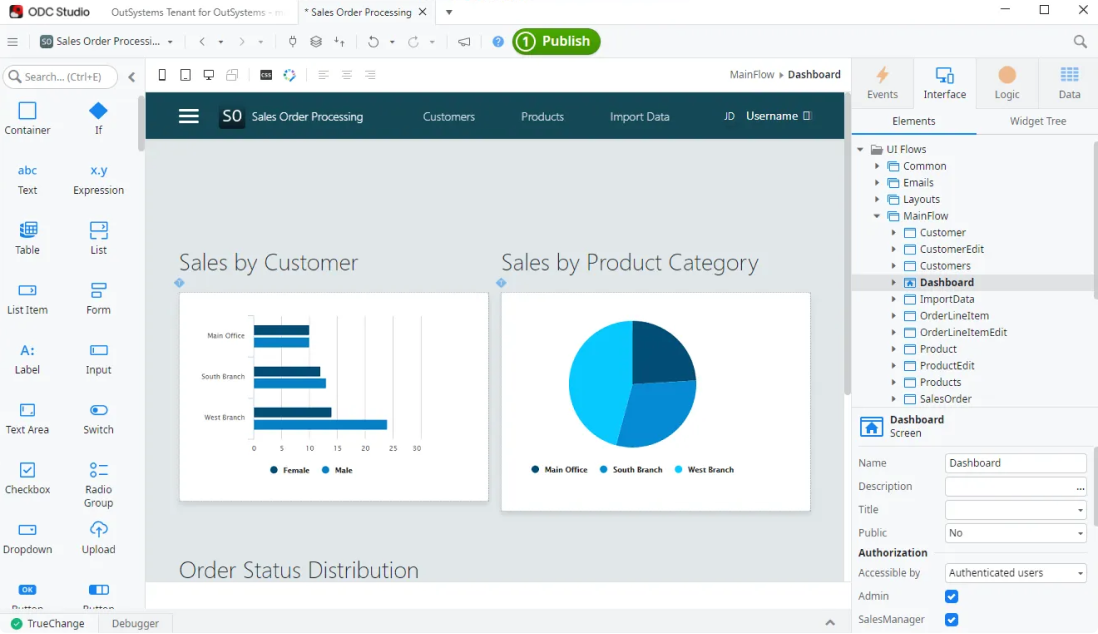The image size is (1098, 634).
Task: Click the Debugger button in status bar
Action: tap(135, 623)
